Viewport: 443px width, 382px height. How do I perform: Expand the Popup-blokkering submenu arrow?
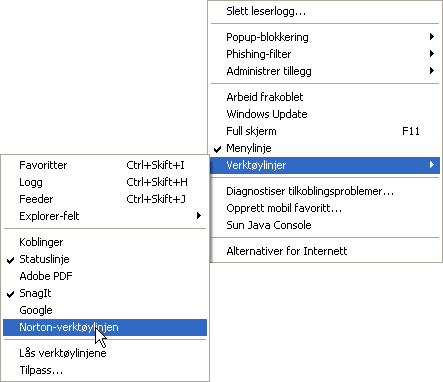(432, 37)
